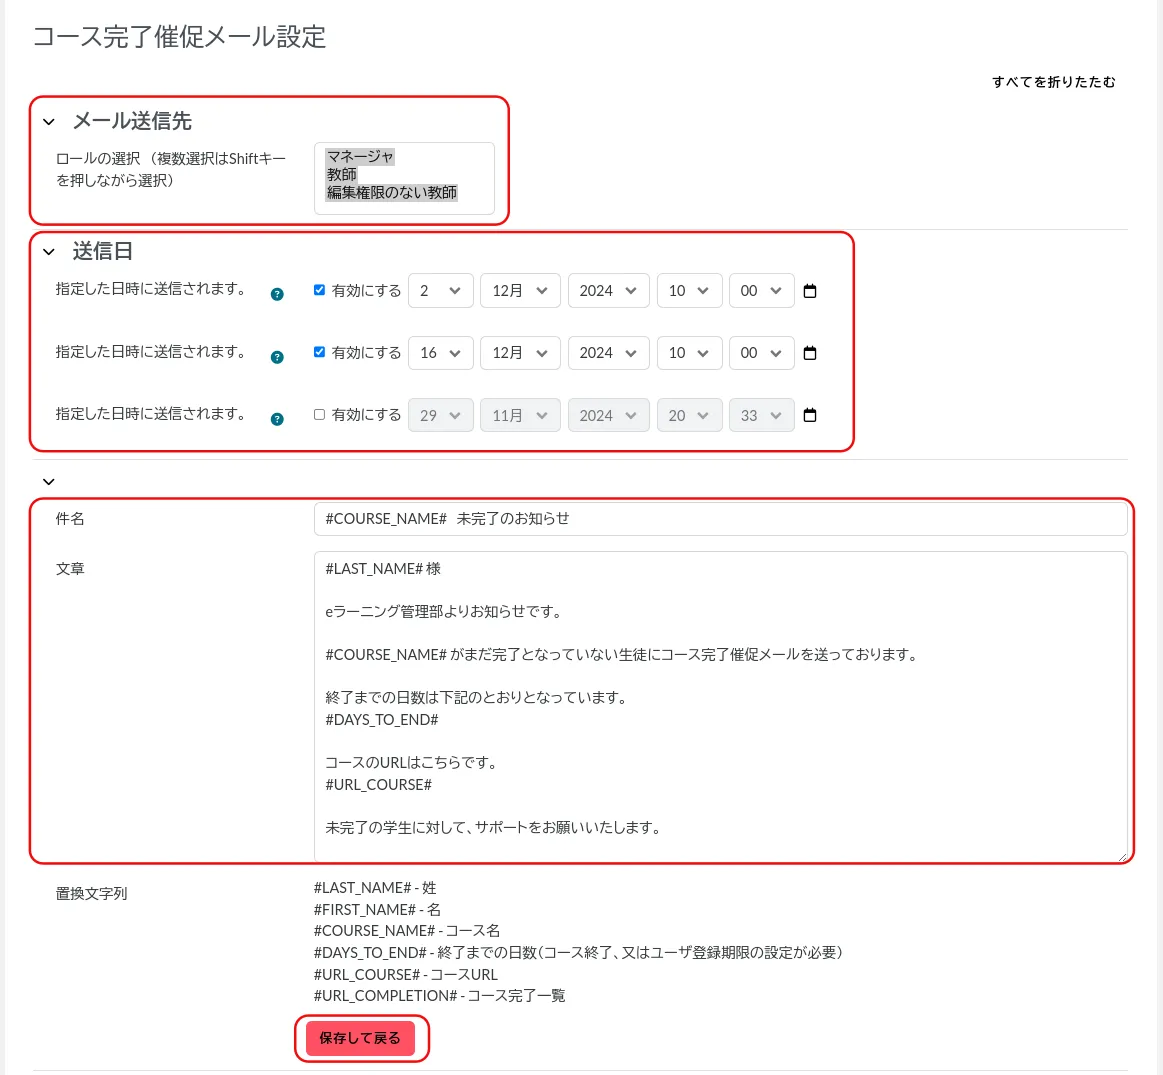The height and width of the screenshot is (1075, 1163).
Task: Click help icon beside second send date
Action: (277, 357)
